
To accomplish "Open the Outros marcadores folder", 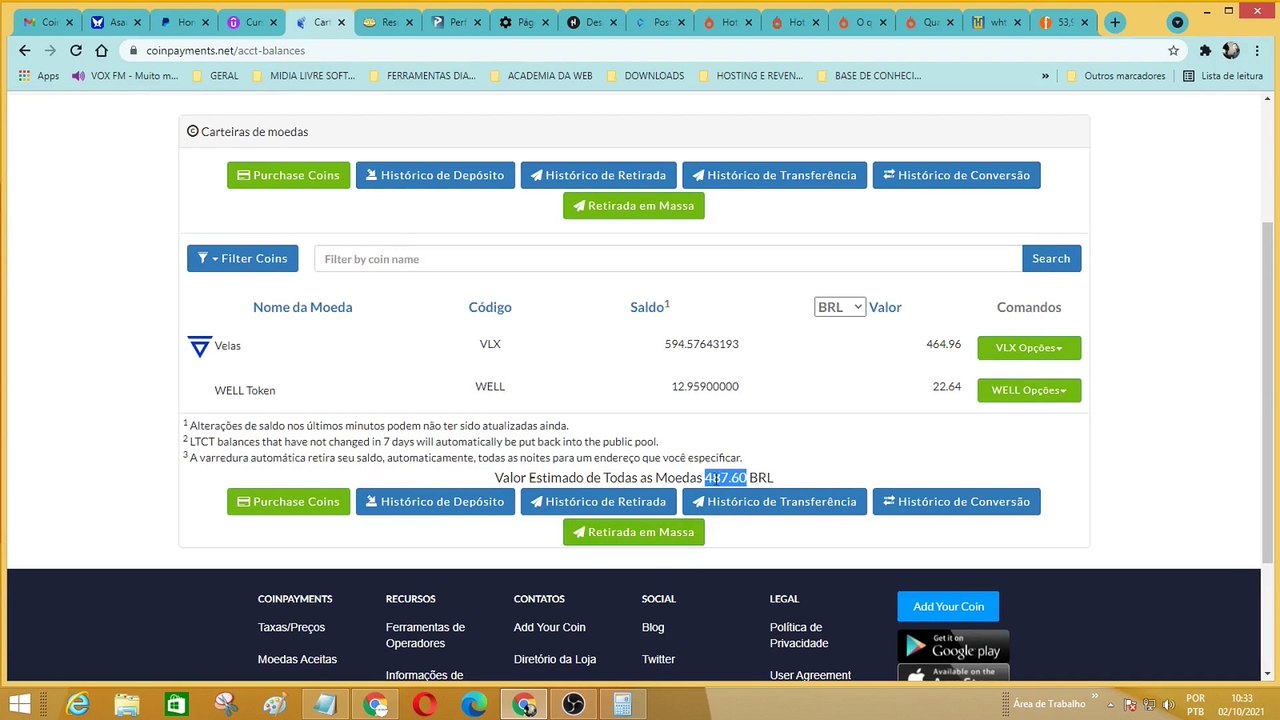I will coord(1115,75).
